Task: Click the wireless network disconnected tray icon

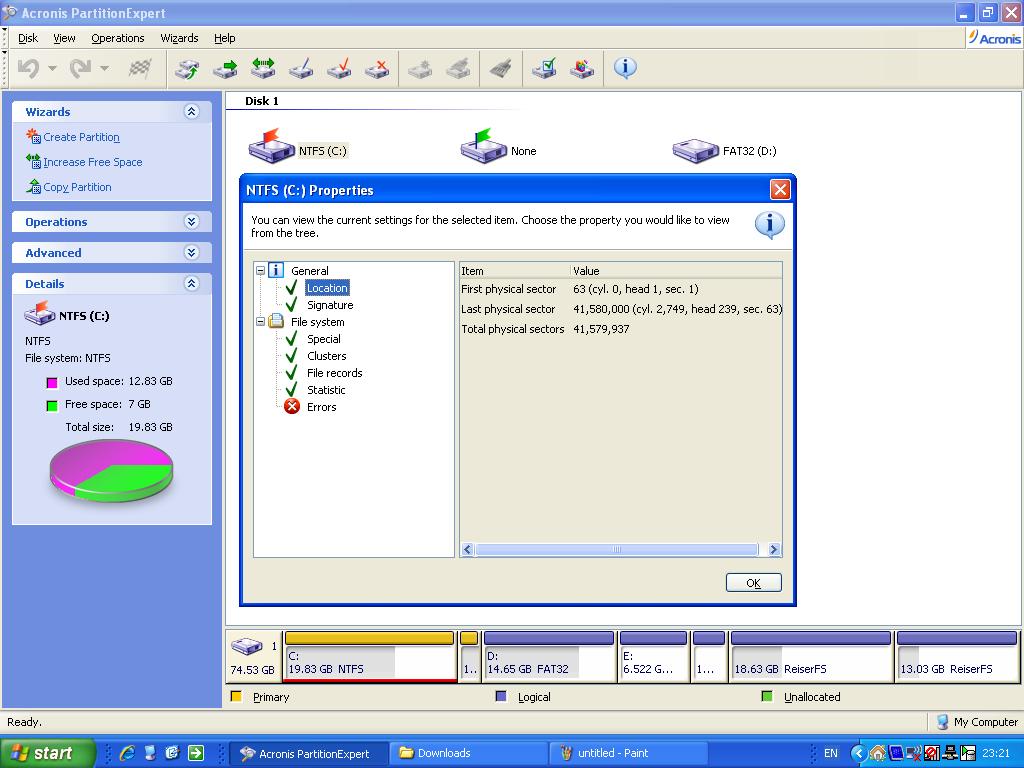Action: [914, 753]
